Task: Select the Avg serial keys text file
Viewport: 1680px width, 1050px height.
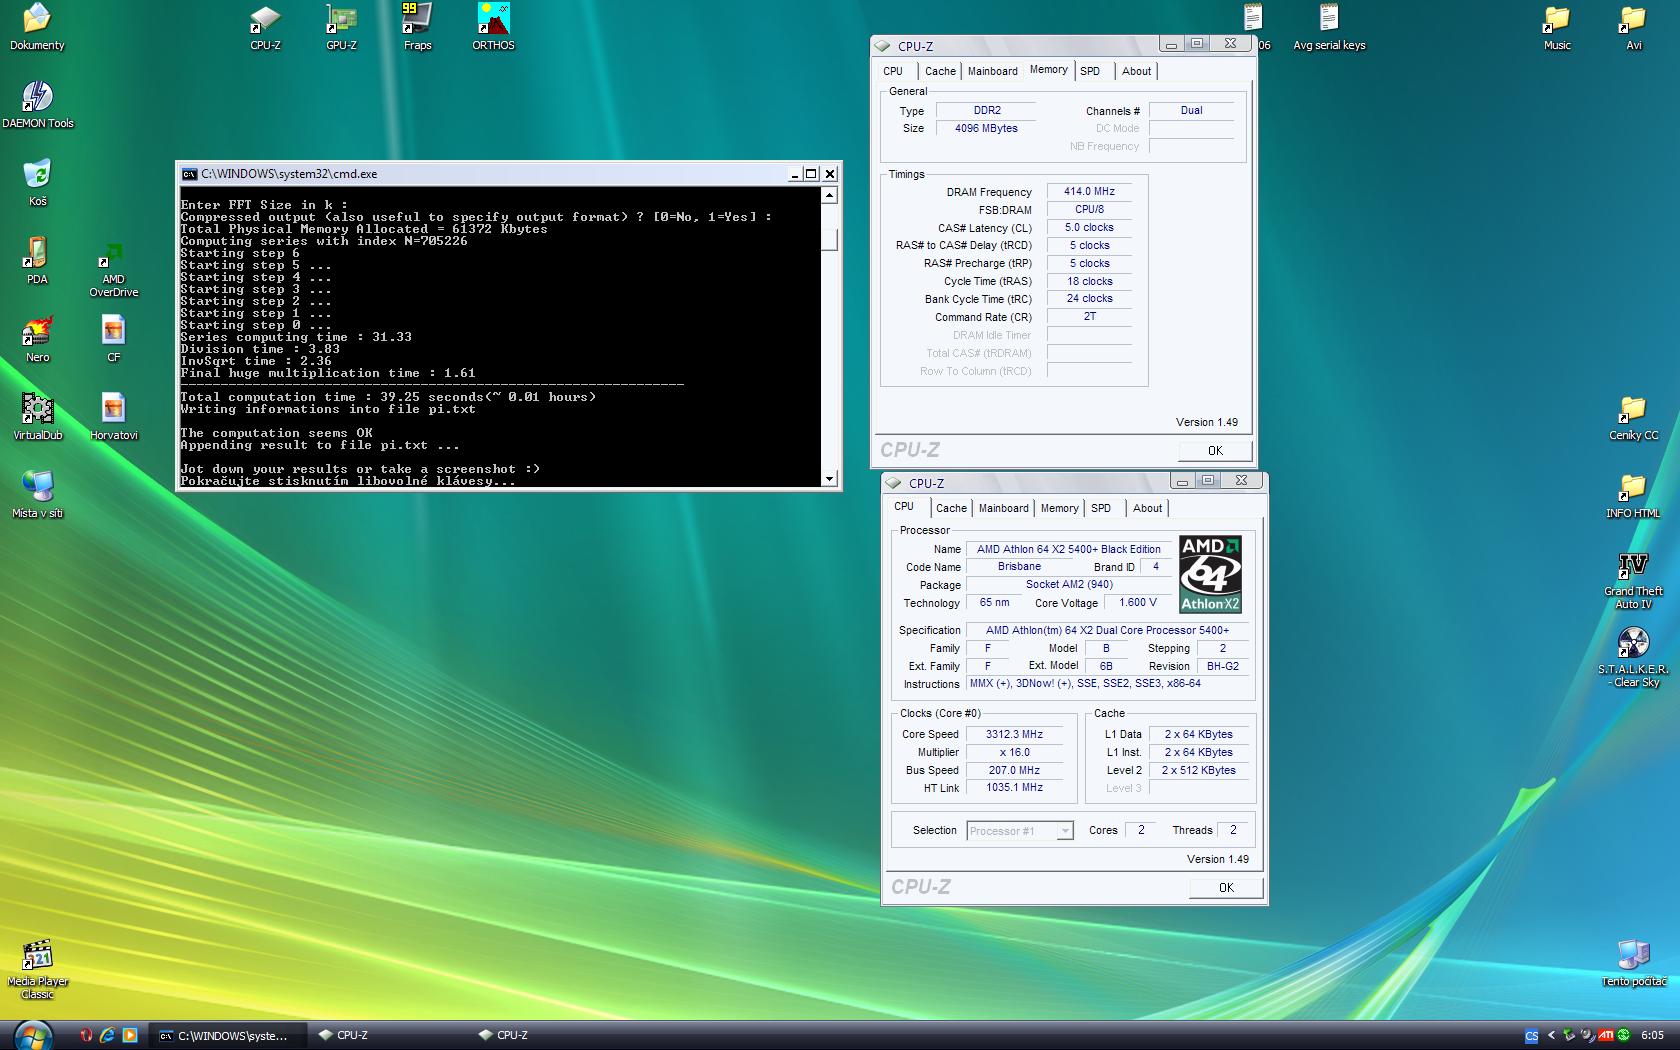Action: tap(1328, 27)
